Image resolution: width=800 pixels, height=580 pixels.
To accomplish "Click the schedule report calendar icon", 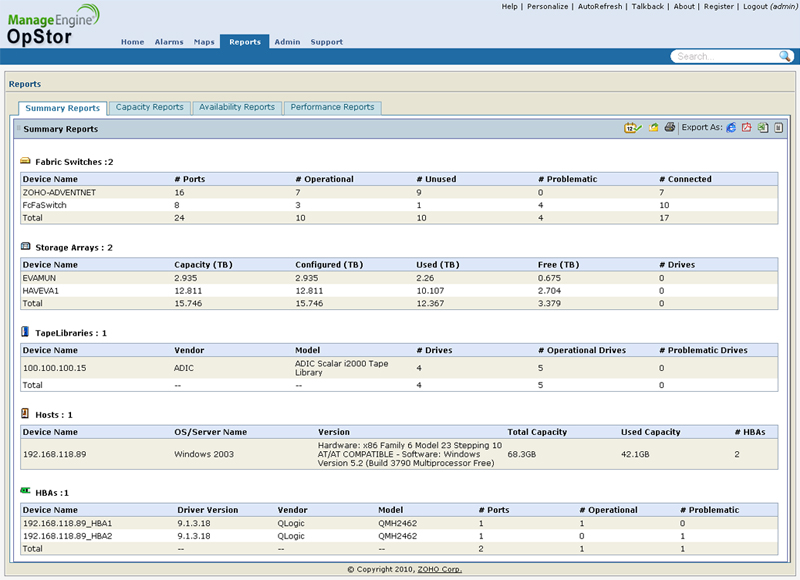I will pyautogui.click(x=631, y=128).
